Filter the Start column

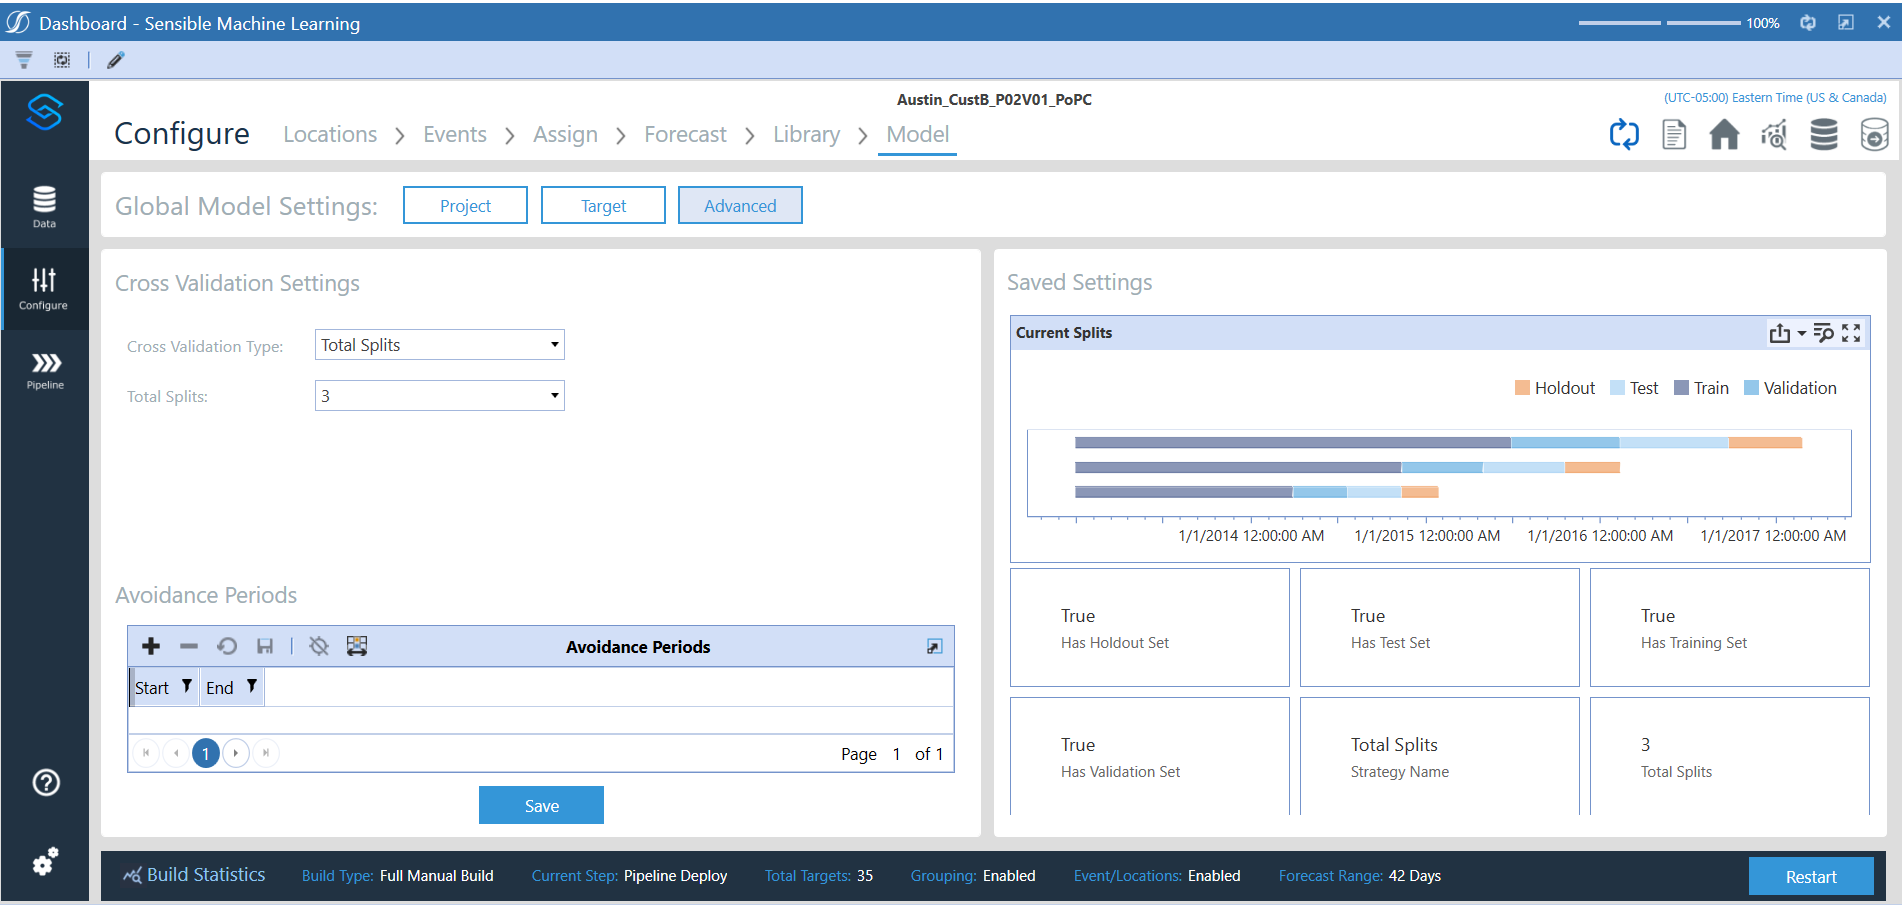tap(187, 686)
